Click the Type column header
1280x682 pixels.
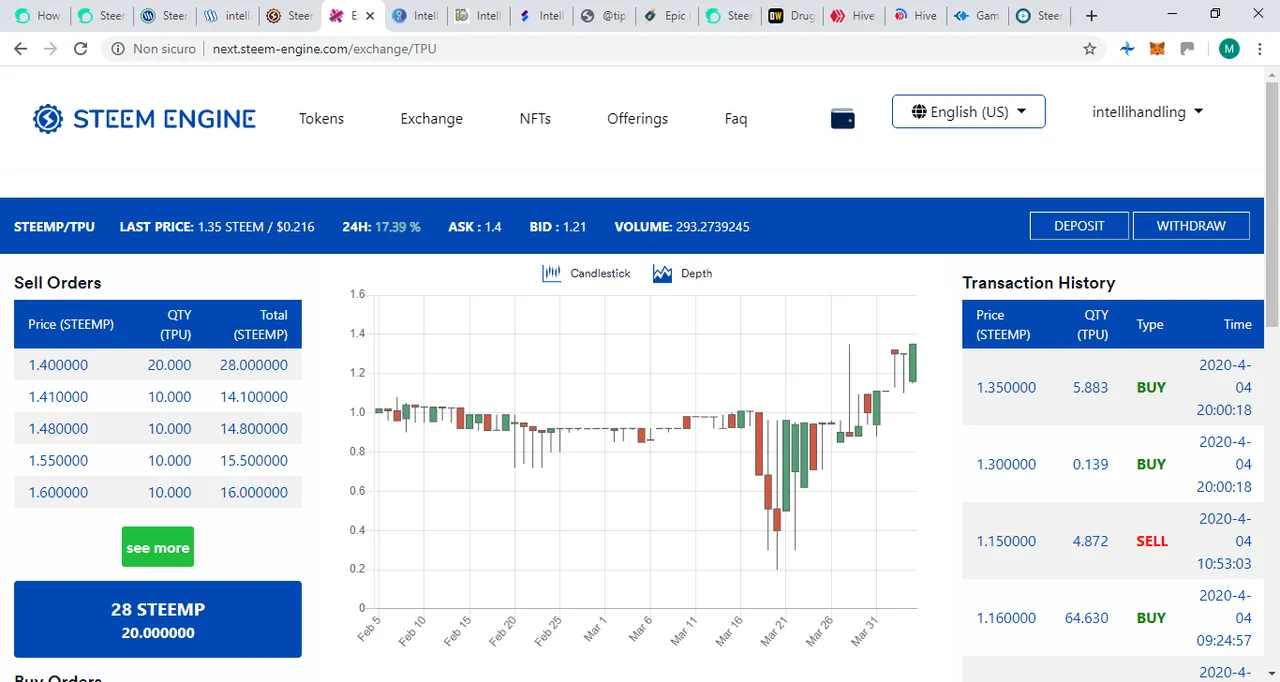tap(1150, 324)
